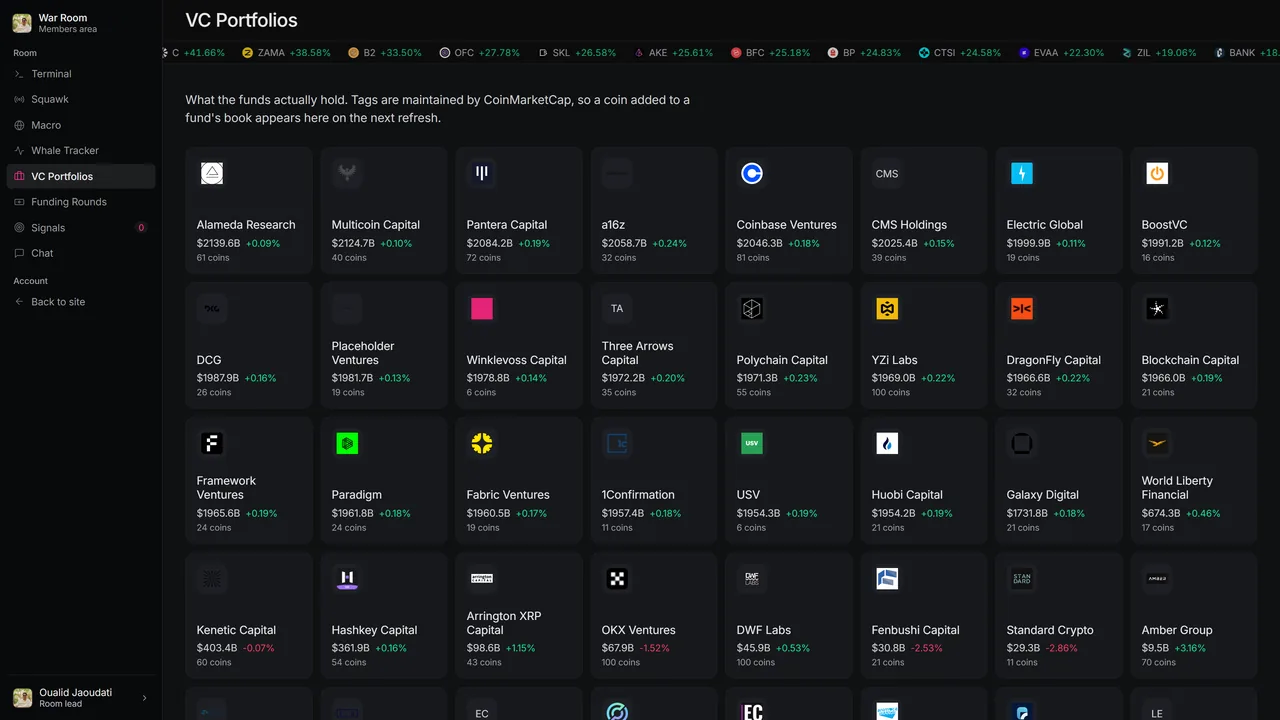Click the Squawk broadcast icon
The width and height of the screenshot is (1280, 720).
[19, 100]
